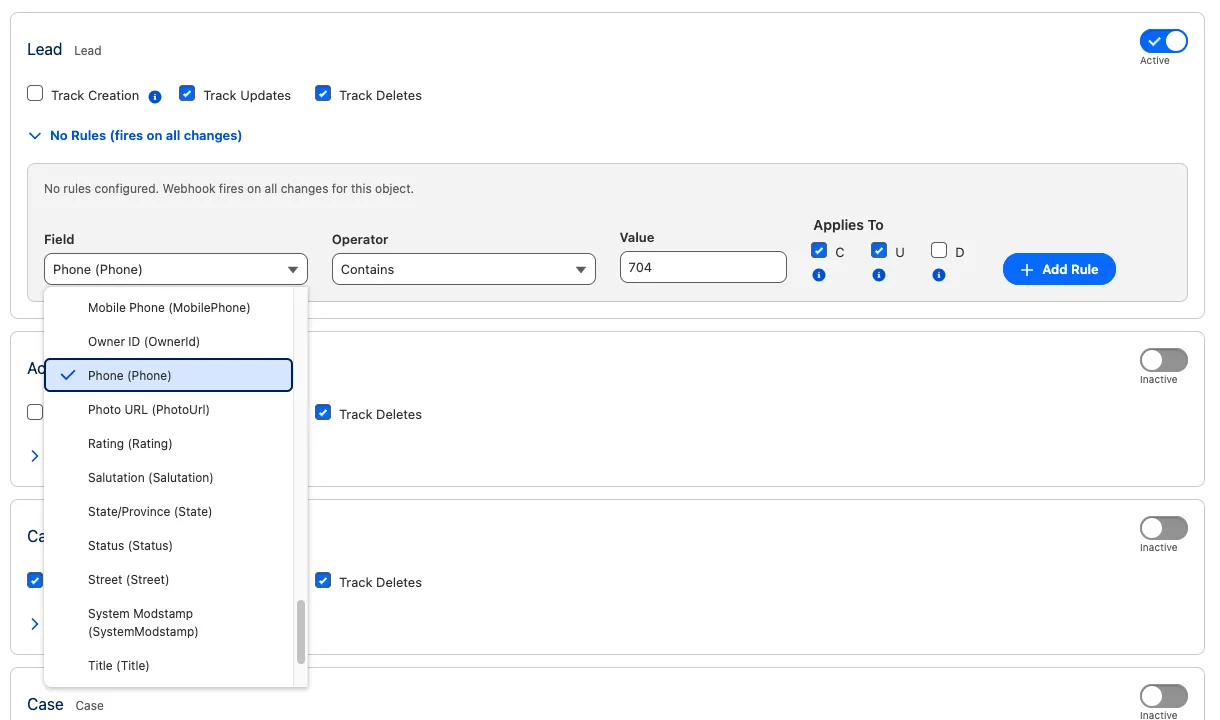Click the info icon under the U checkbox
Screen dimensions: 1220x720
click(879, 275)
